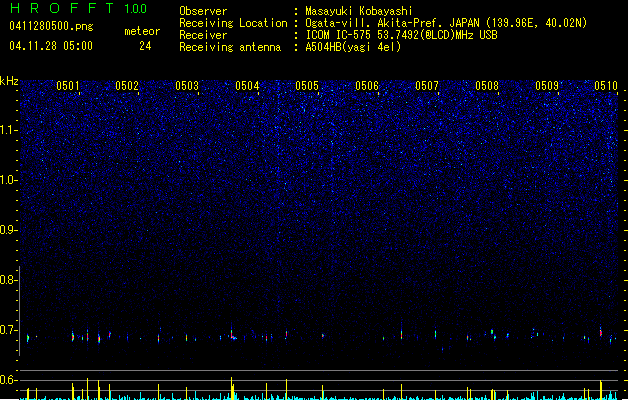Click the ICOM IC-575 receiver text
The image size is (629, 400).
tap(401, 35)
